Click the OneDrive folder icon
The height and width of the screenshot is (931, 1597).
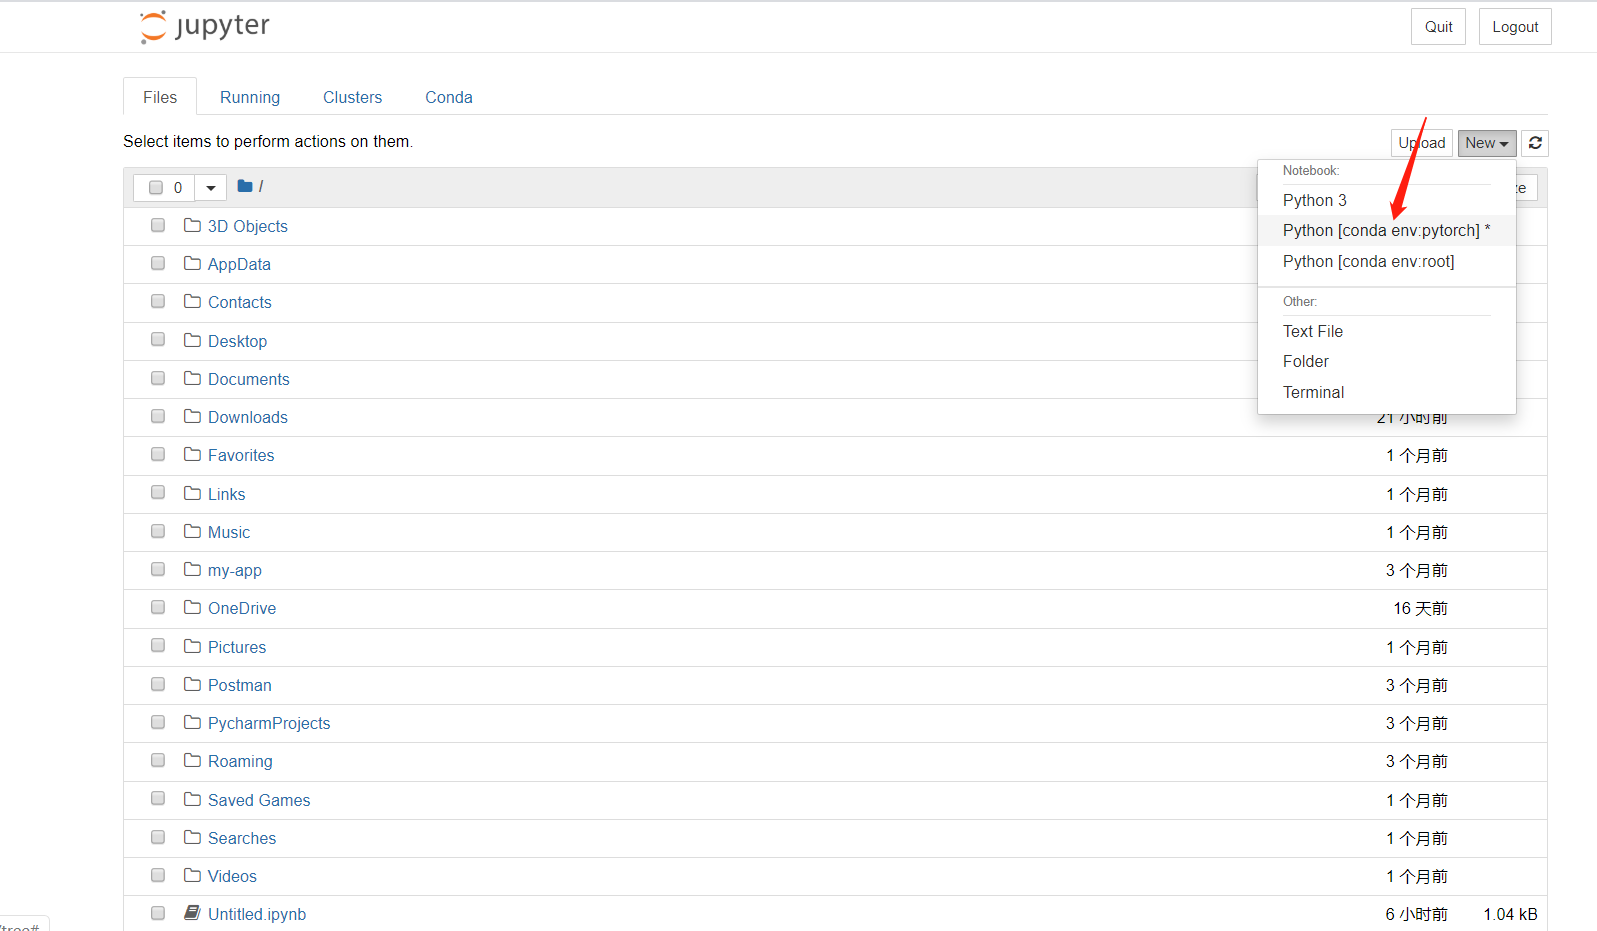[193, 608]
